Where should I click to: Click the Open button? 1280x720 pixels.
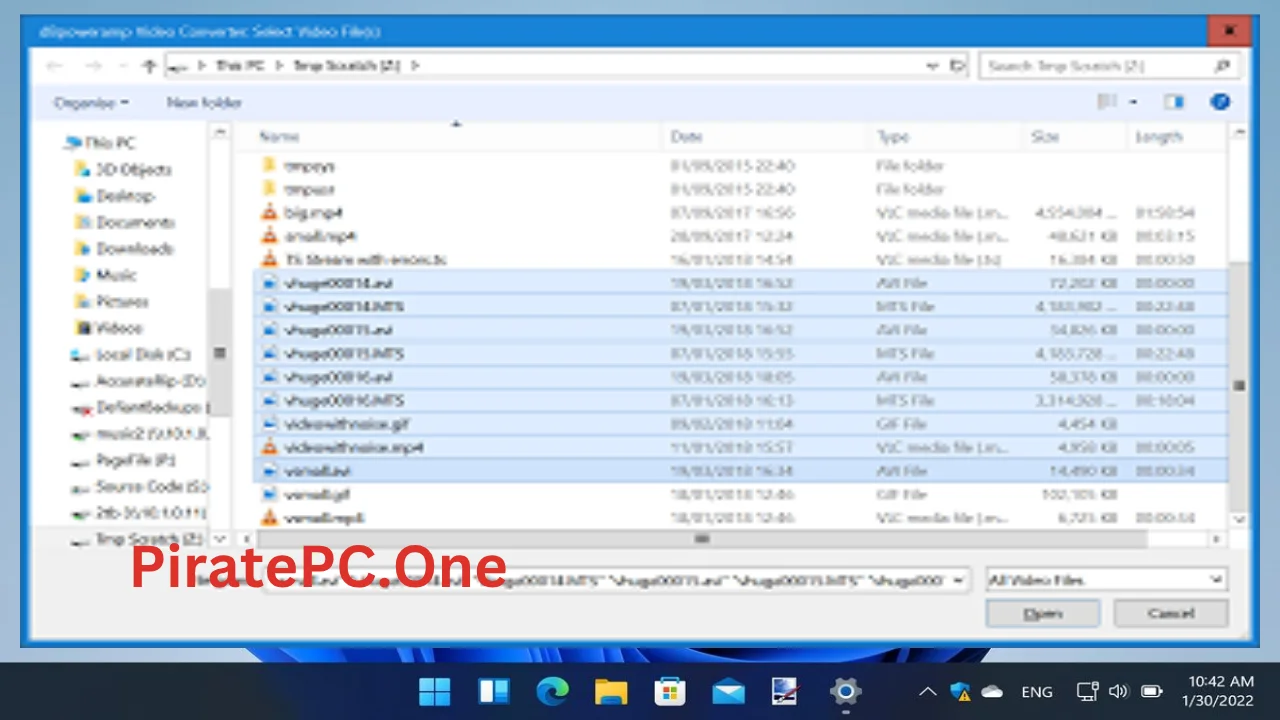[x=1043, y=614]
